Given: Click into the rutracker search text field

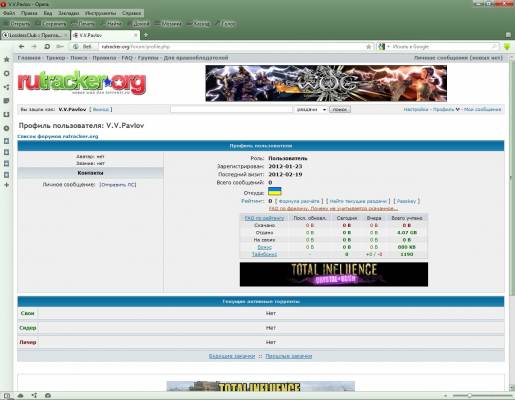Looking at the screenshot, I should tap(231, 109).
